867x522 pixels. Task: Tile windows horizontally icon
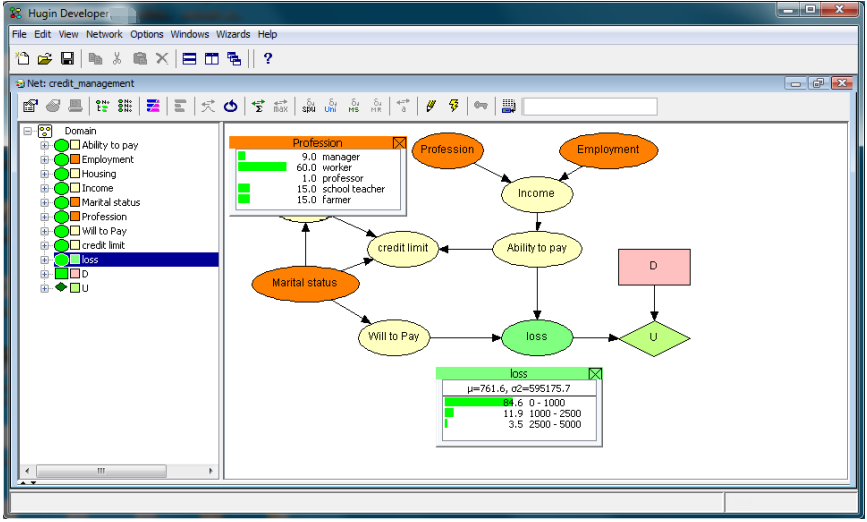coord(189,58)
